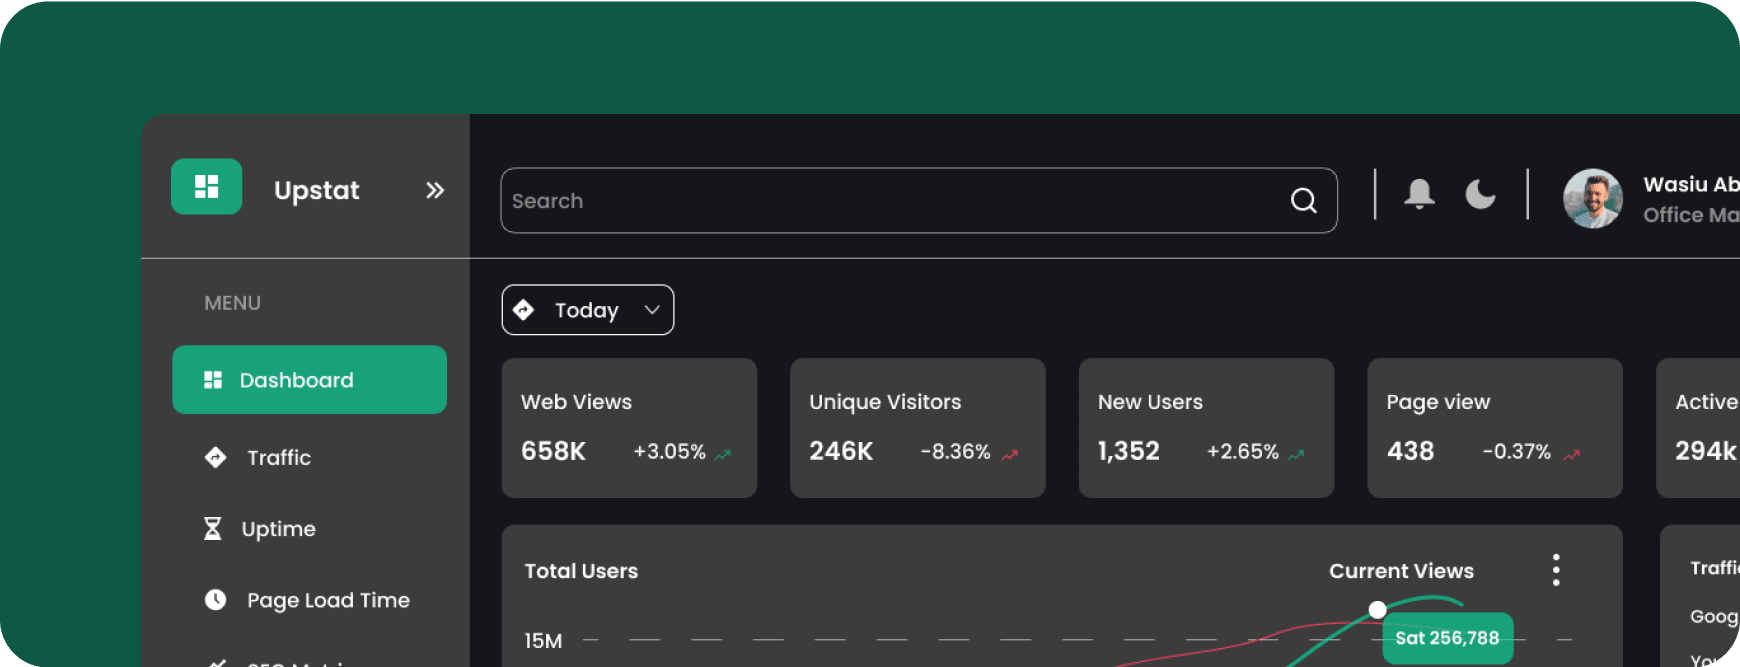Click the Page view -0.37% change
Image resolution: width=1740 pixels, height=667 pixels.
coord(1517,452)
